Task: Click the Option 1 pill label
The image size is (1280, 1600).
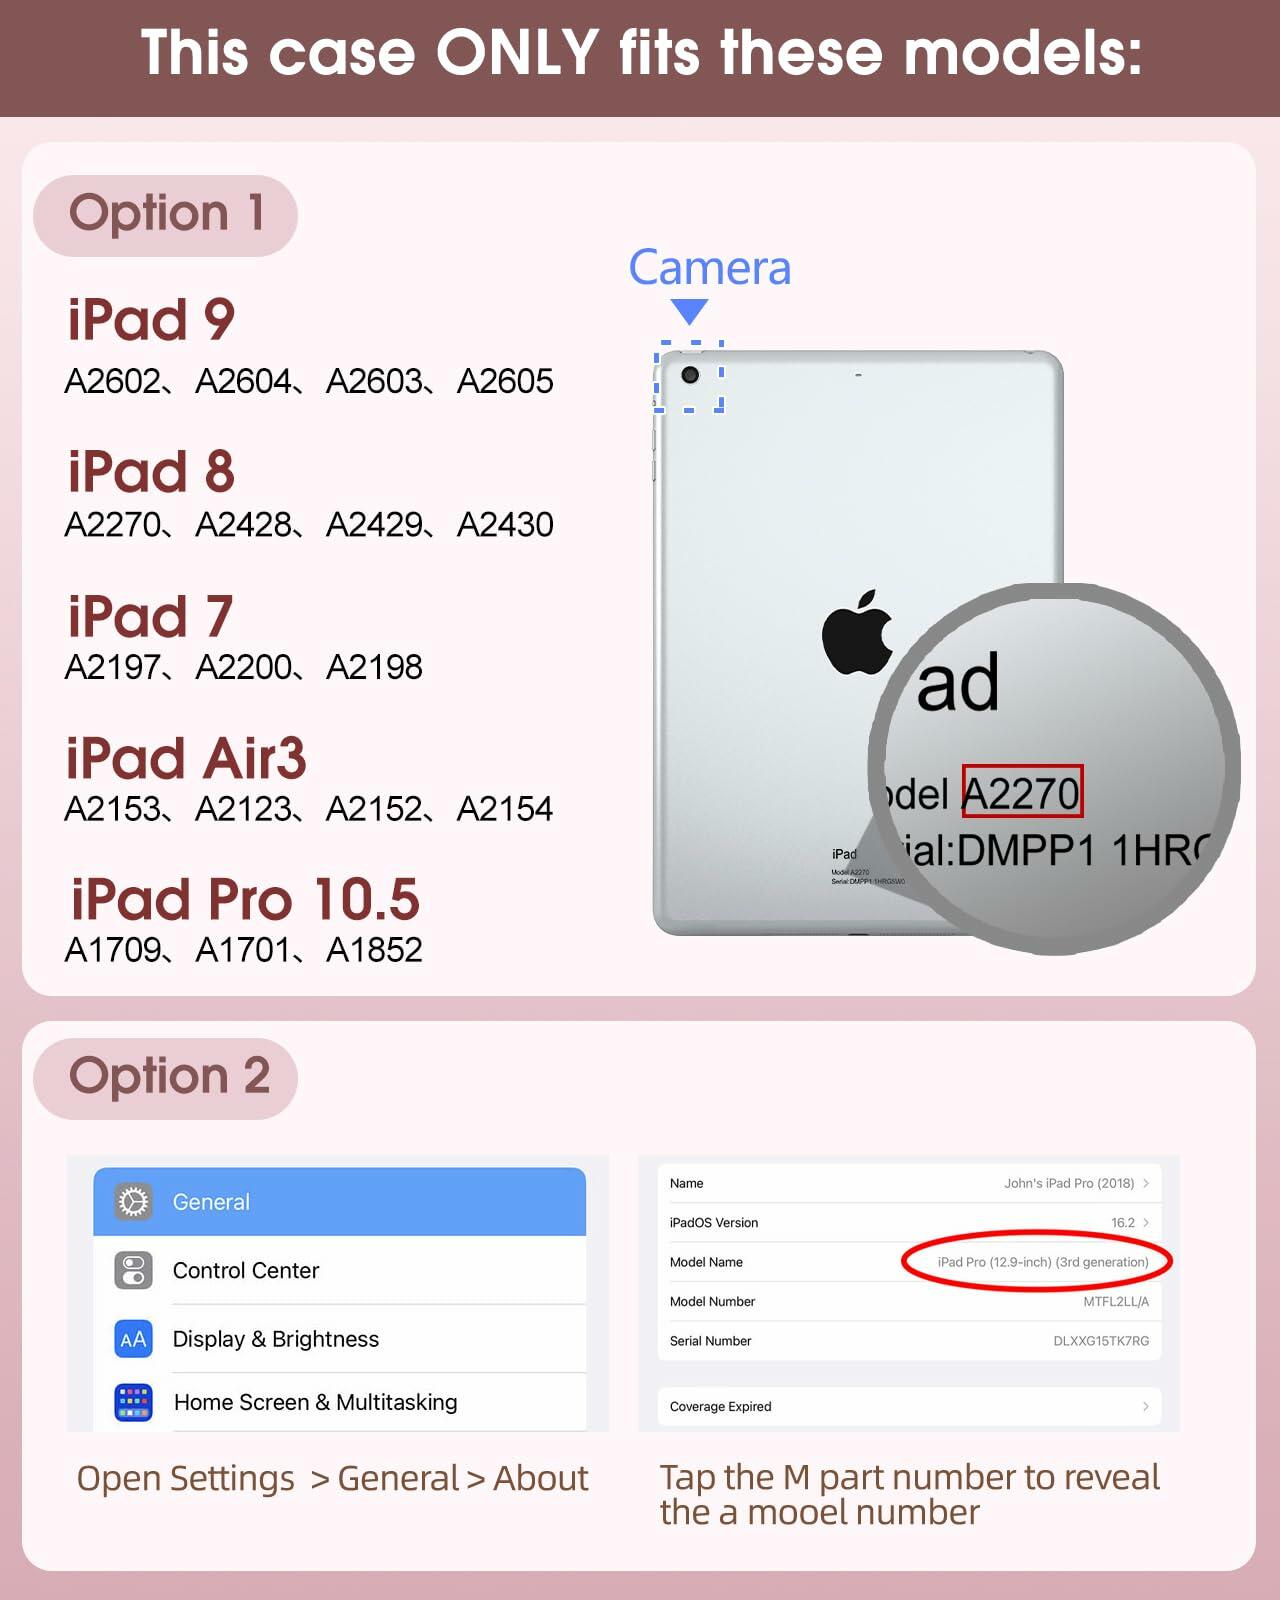Action: click(166, 215)
